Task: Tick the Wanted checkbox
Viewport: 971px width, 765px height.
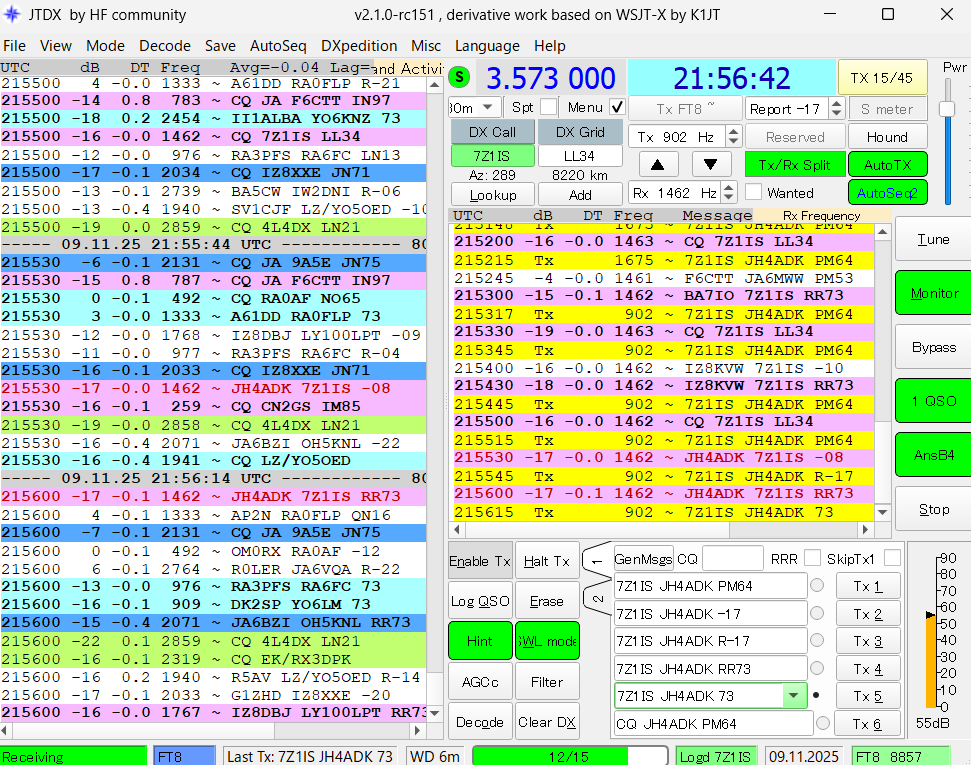Action: click(x=753, y=192)
